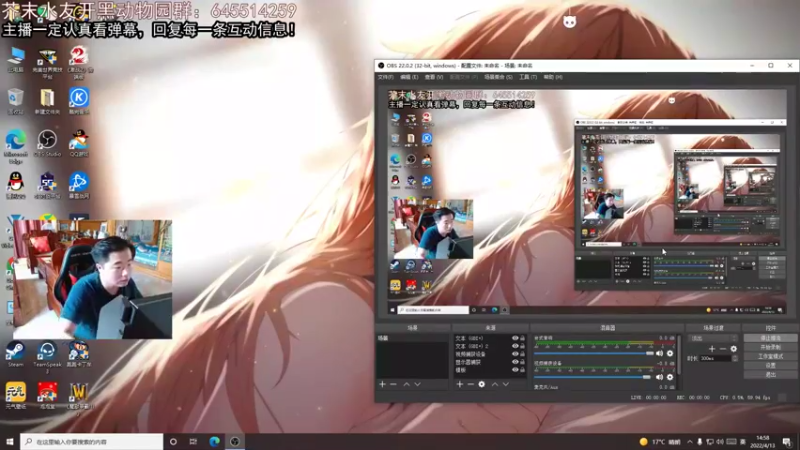
Task: Open the Microsoft Edge desktop shortcut
Action: [x=15, y=146]
